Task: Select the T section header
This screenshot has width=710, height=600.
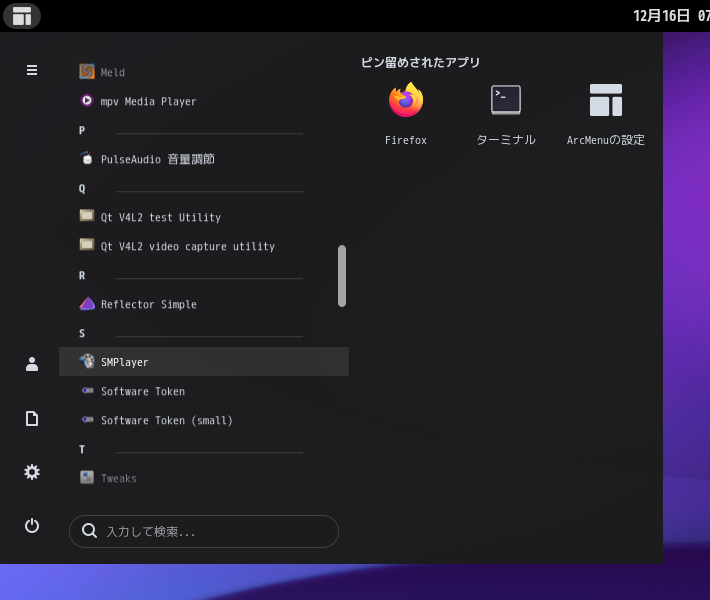Action: click(82, 449)
